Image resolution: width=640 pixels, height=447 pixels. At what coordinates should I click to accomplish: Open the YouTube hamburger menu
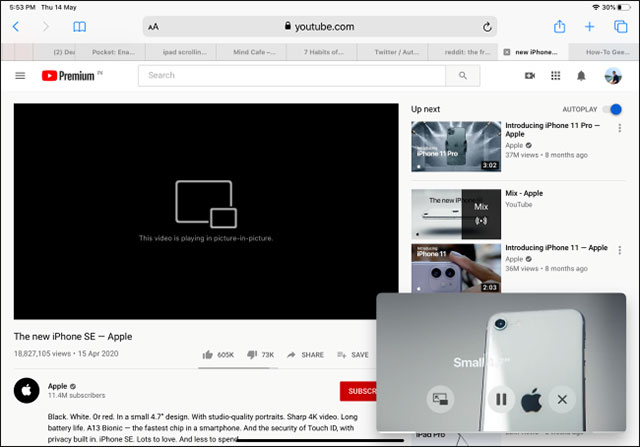(x=20, y=76)
